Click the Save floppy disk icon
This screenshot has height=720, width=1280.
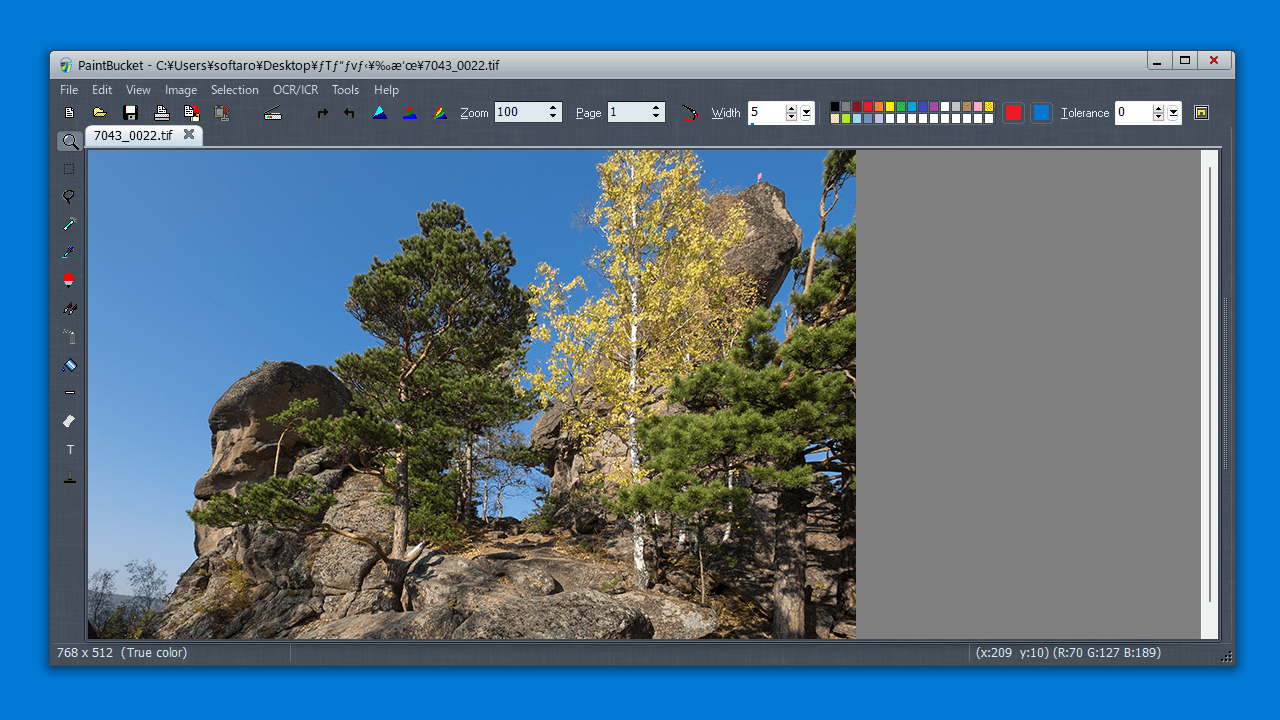tap(130, 113)
